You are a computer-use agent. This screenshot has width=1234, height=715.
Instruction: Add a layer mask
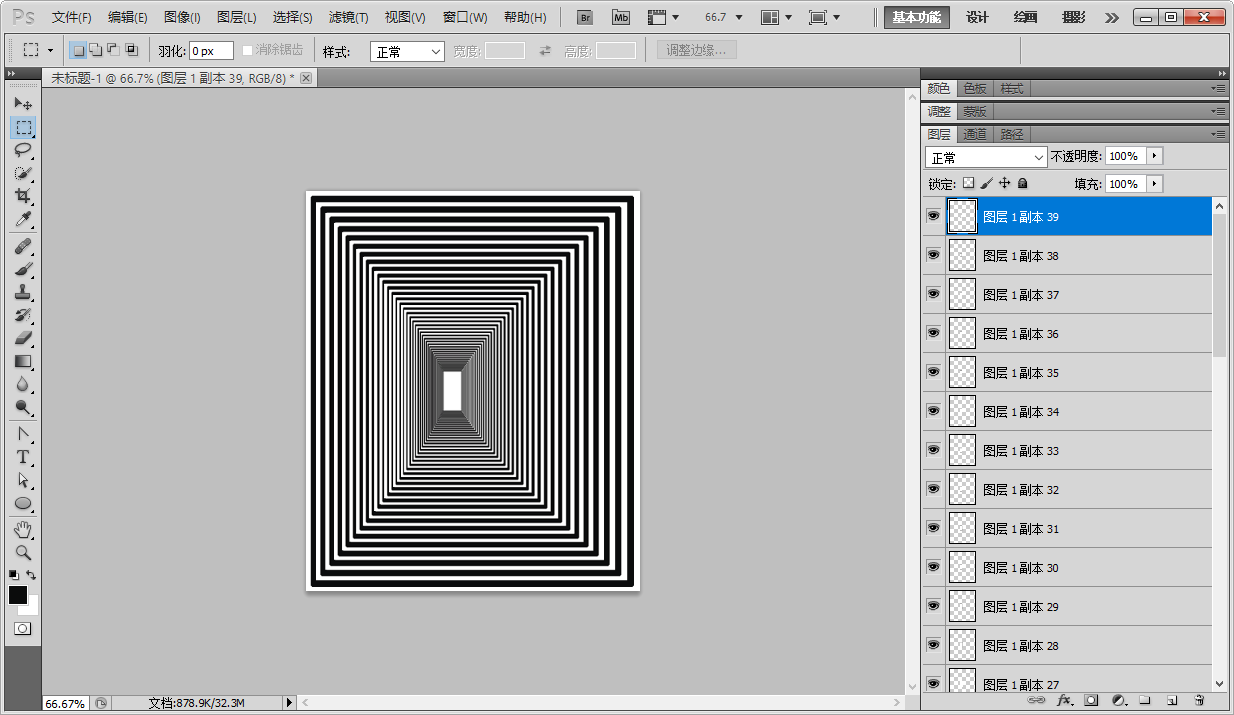pos(1091,700)
